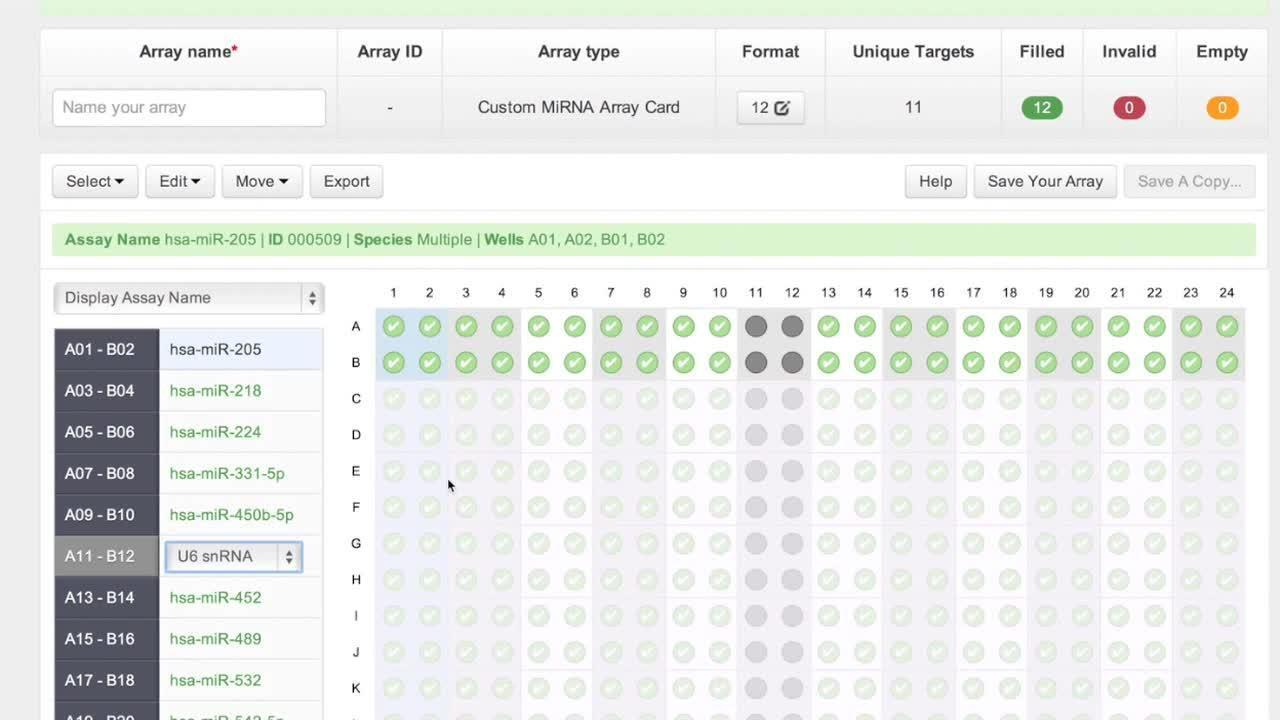Click Save Your Array button
The width and height of the screenshot is (1280, 720).
(x=1044, y=181)
